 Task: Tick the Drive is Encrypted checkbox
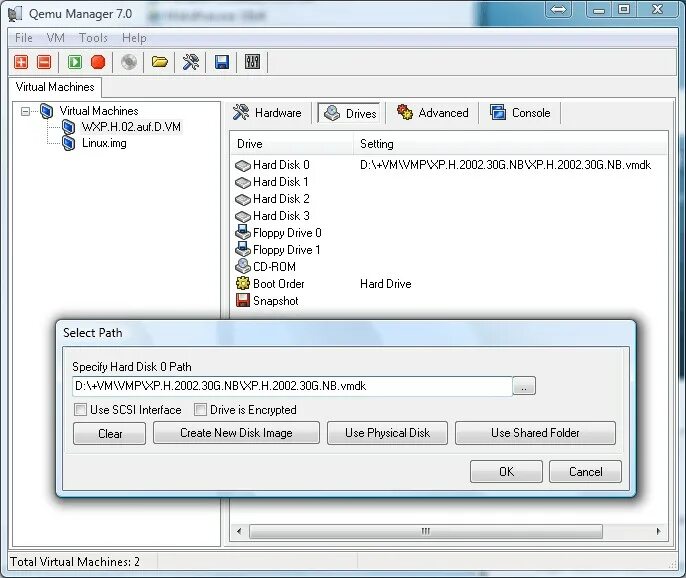(200, 410)
